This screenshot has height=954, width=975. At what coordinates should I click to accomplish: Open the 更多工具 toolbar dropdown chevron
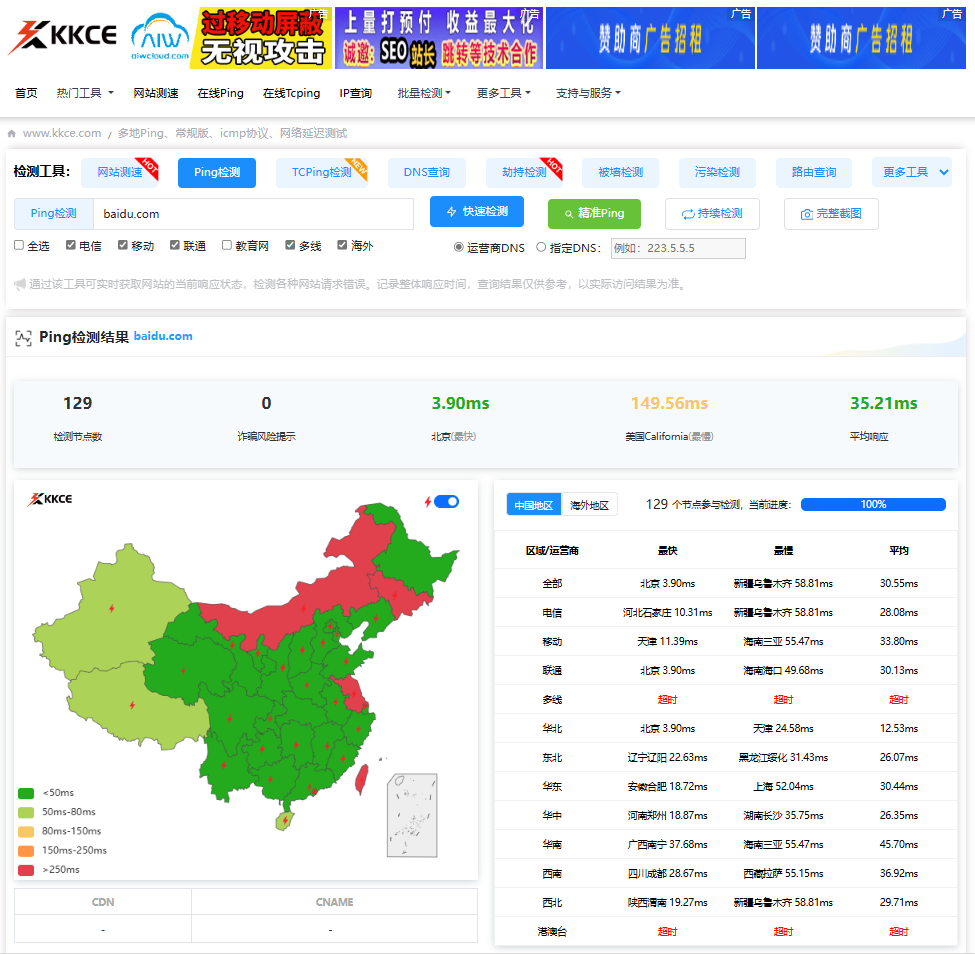pos(944,172)
